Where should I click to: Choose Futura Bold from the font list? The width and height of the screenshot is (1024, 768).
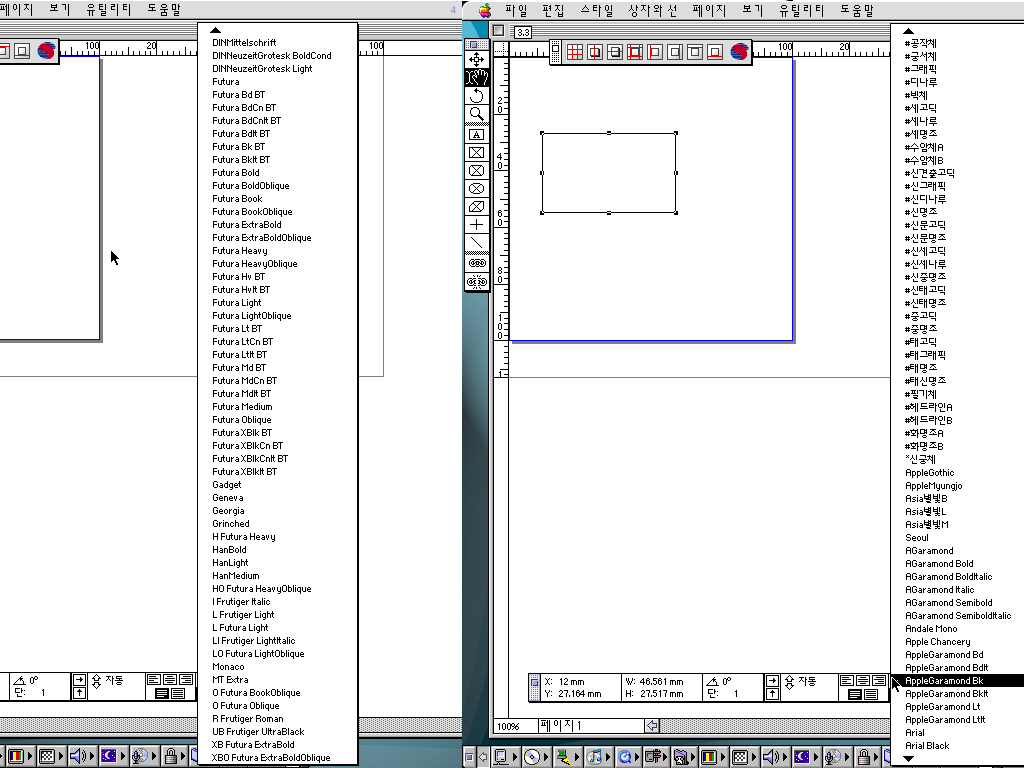tap(236, 173)
